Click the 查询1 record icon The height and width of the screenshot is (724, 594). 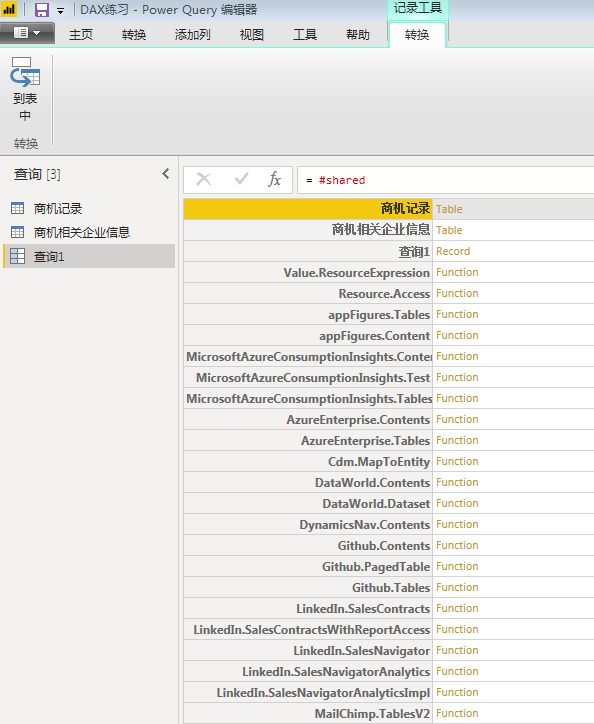click(x=18, y=256)
